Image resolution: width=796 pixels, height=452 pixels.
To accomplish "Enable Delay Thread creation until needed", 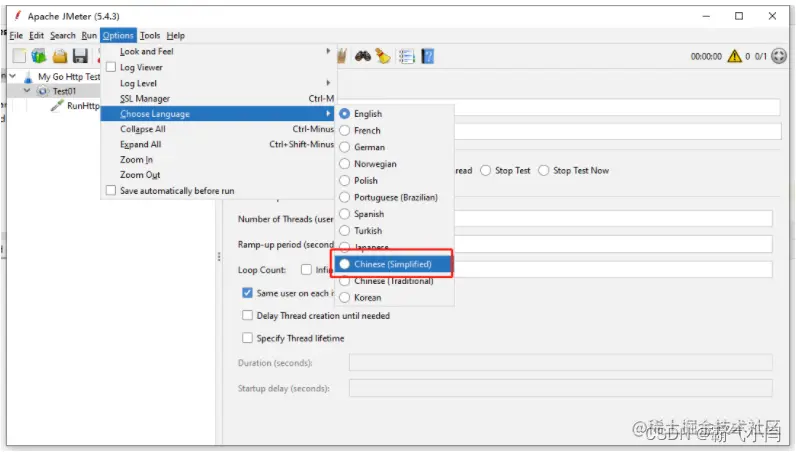I will pos(247,315).
